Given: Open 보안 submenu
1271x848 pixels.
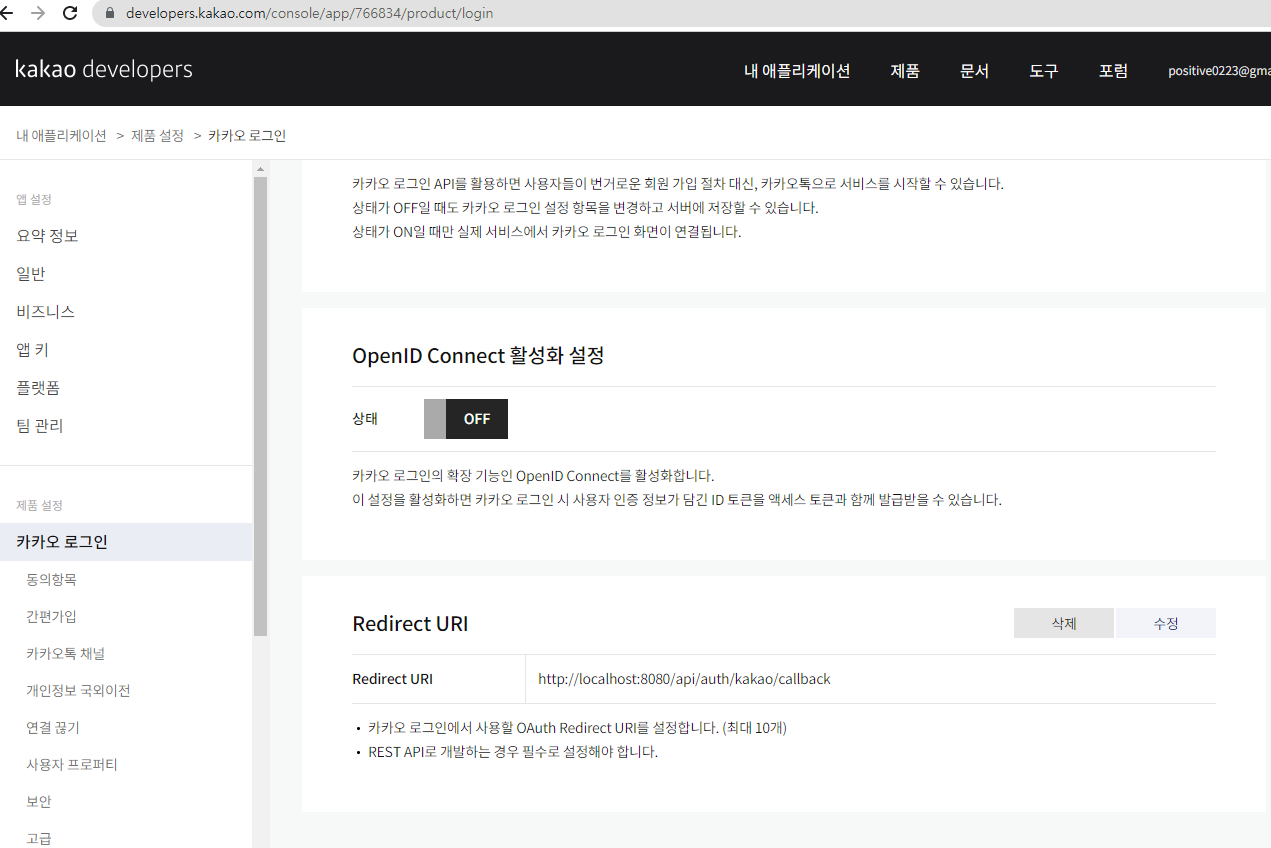Looking at the screenshot, I should coord(39,801).
